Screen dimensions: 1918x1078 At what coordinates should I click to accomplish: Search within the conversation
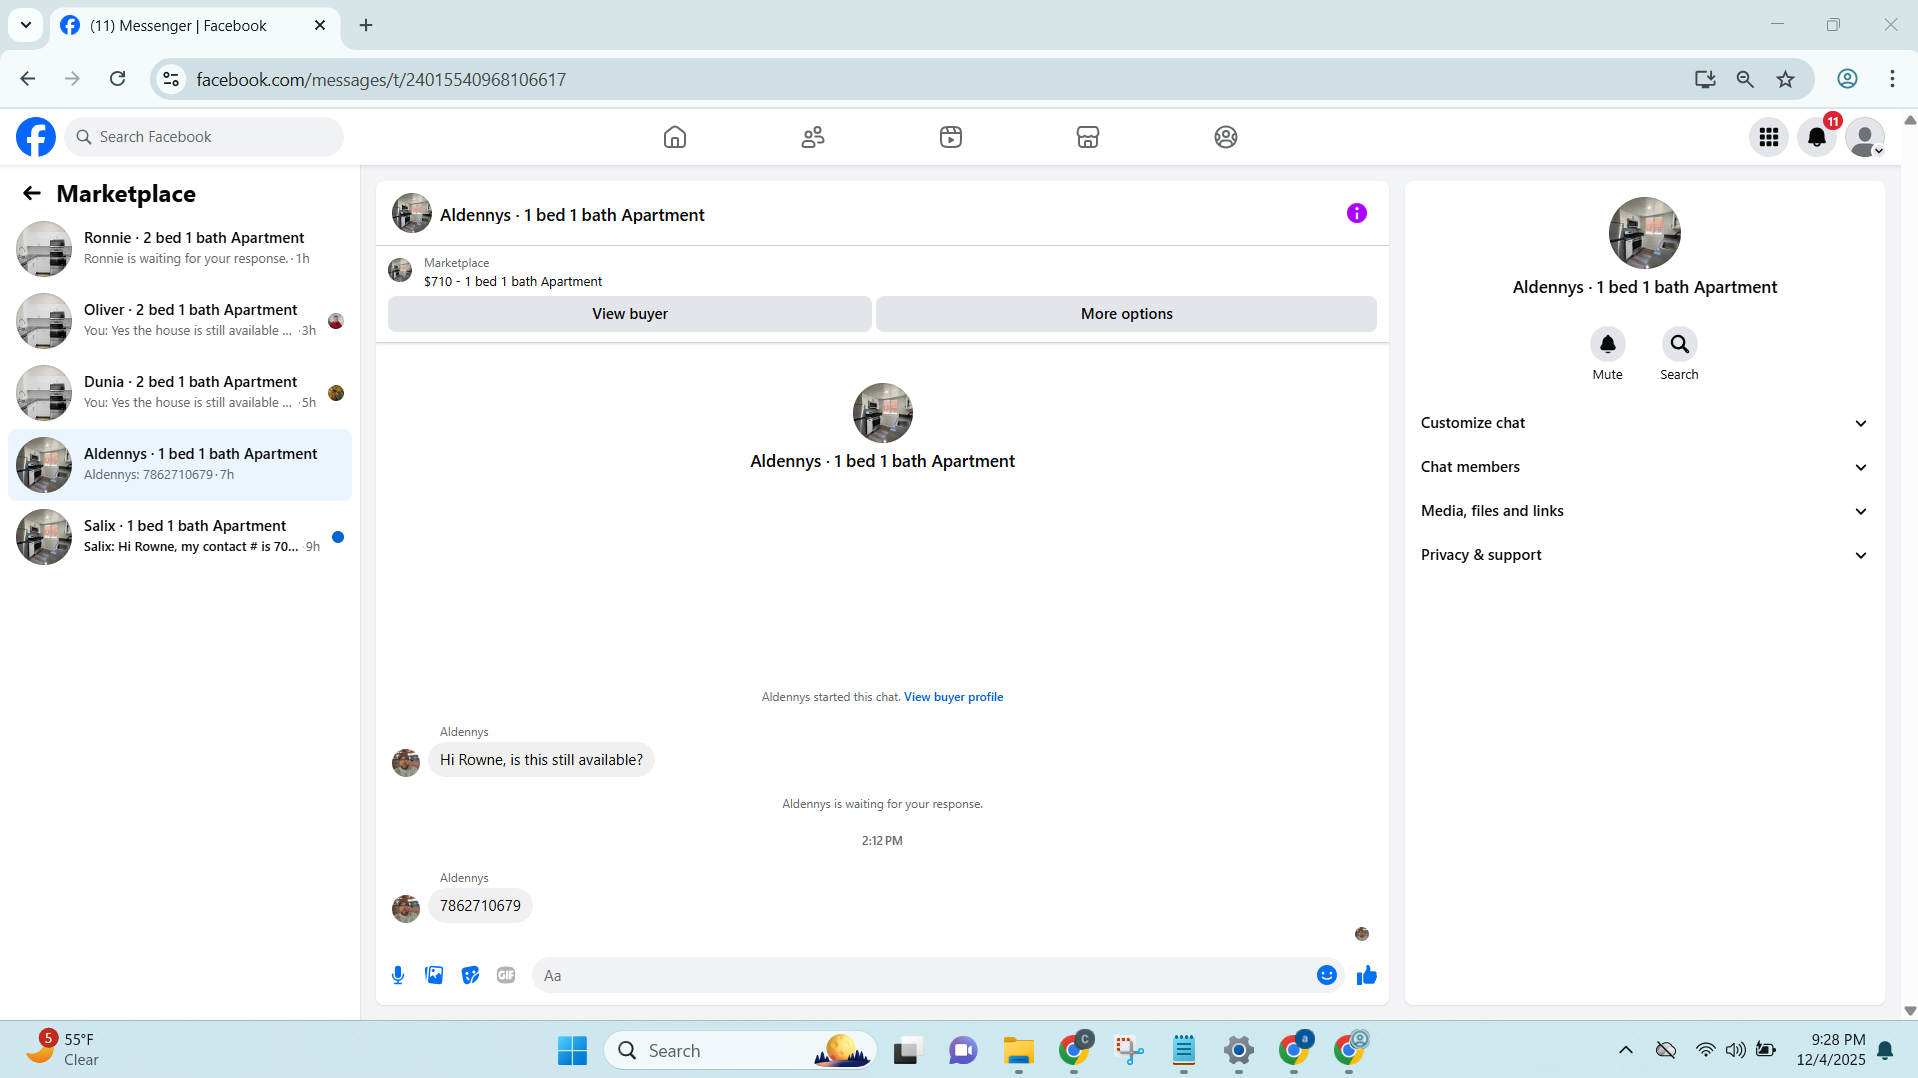[1680, 345]
